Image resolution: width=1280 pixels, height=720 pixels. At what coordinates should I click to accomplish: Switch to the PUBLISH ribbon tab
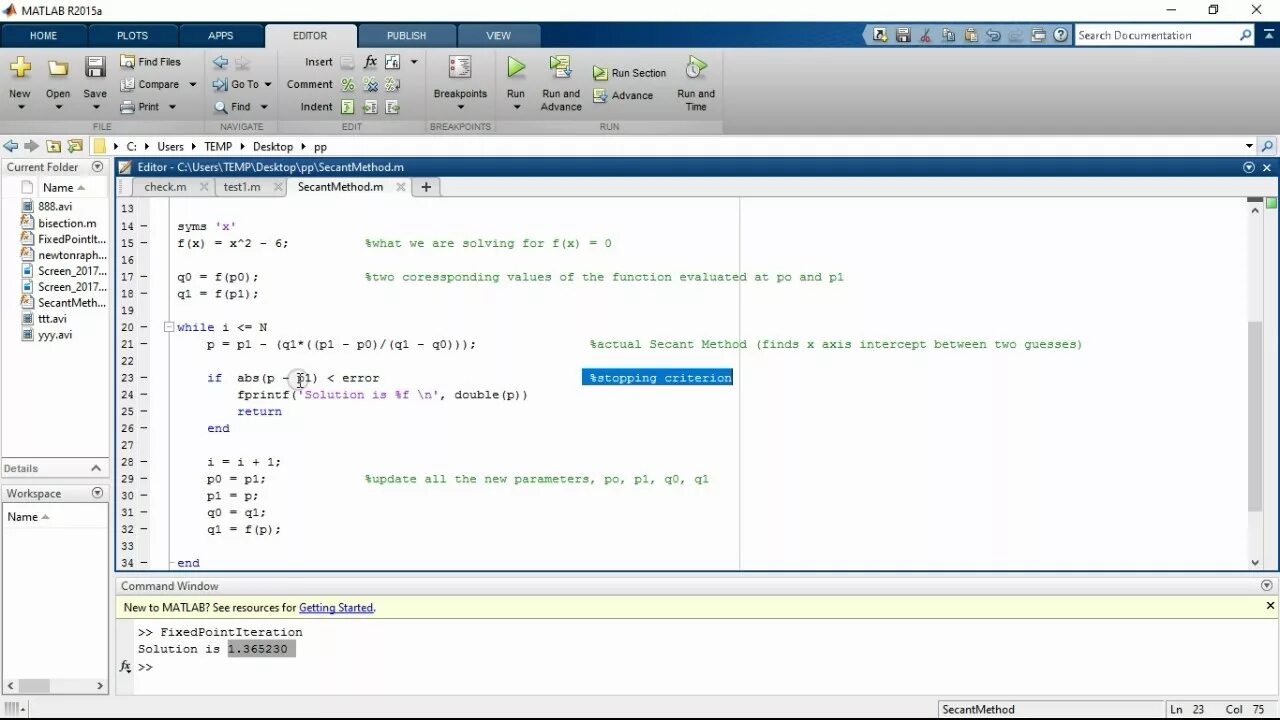click(406, 35)
